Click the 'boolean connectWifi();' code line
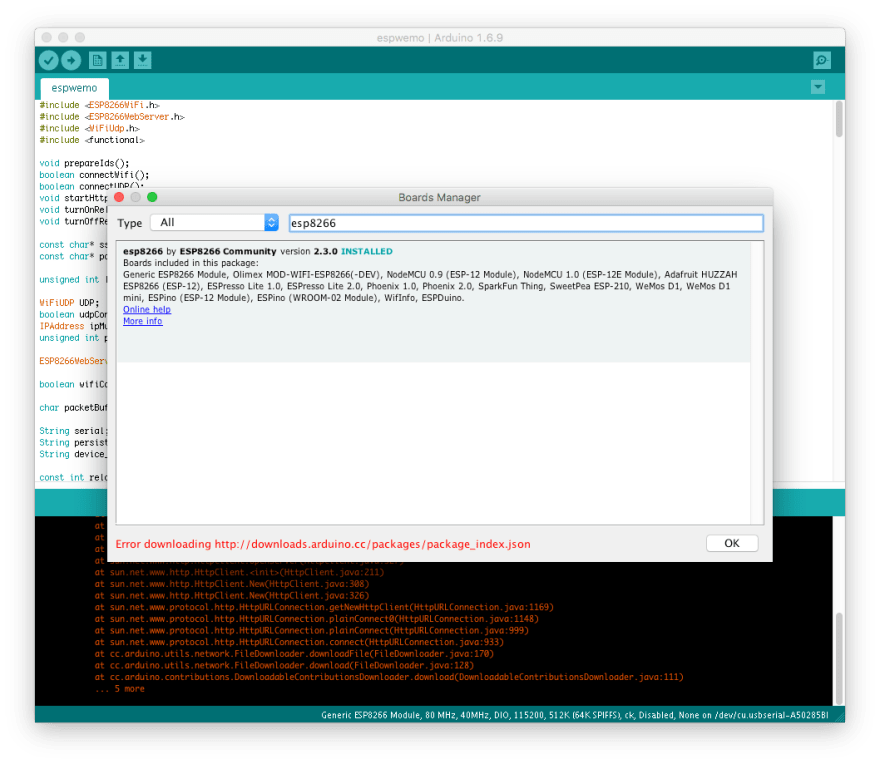880x764 pixels. point(94,175)
